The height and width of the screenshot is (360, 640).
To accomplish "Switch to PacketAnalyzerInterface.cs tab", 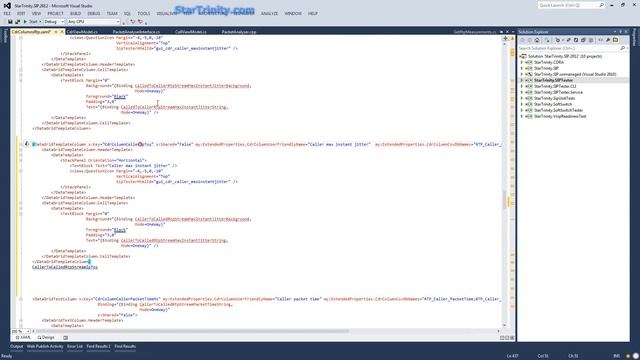I will click(136, 32).
